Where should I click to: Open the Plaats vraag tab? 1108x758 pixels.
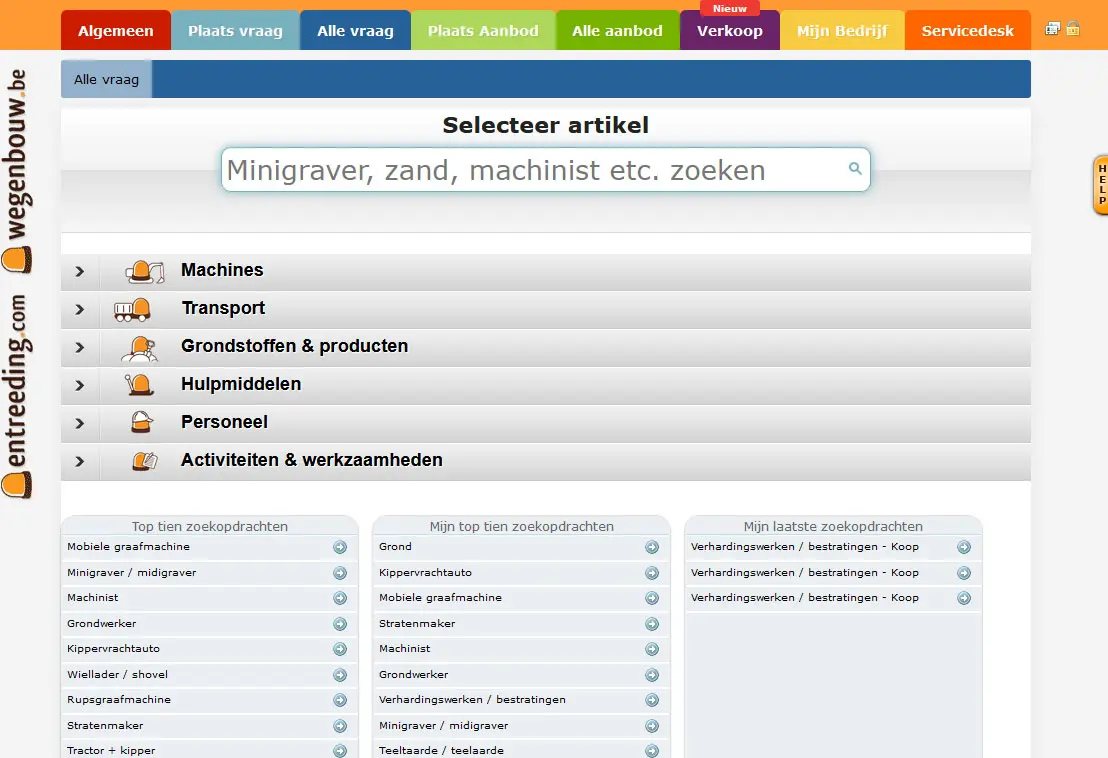pyautogui.click(x=235, y=31)
